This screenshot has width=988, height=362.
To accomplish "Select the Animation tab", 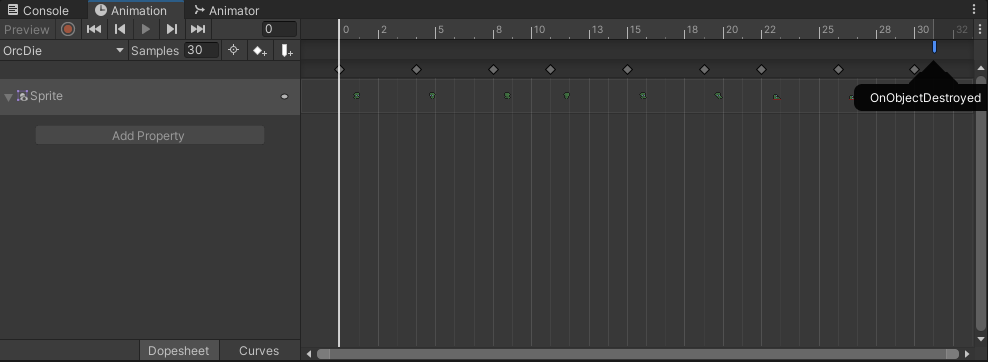I will 130,10.
